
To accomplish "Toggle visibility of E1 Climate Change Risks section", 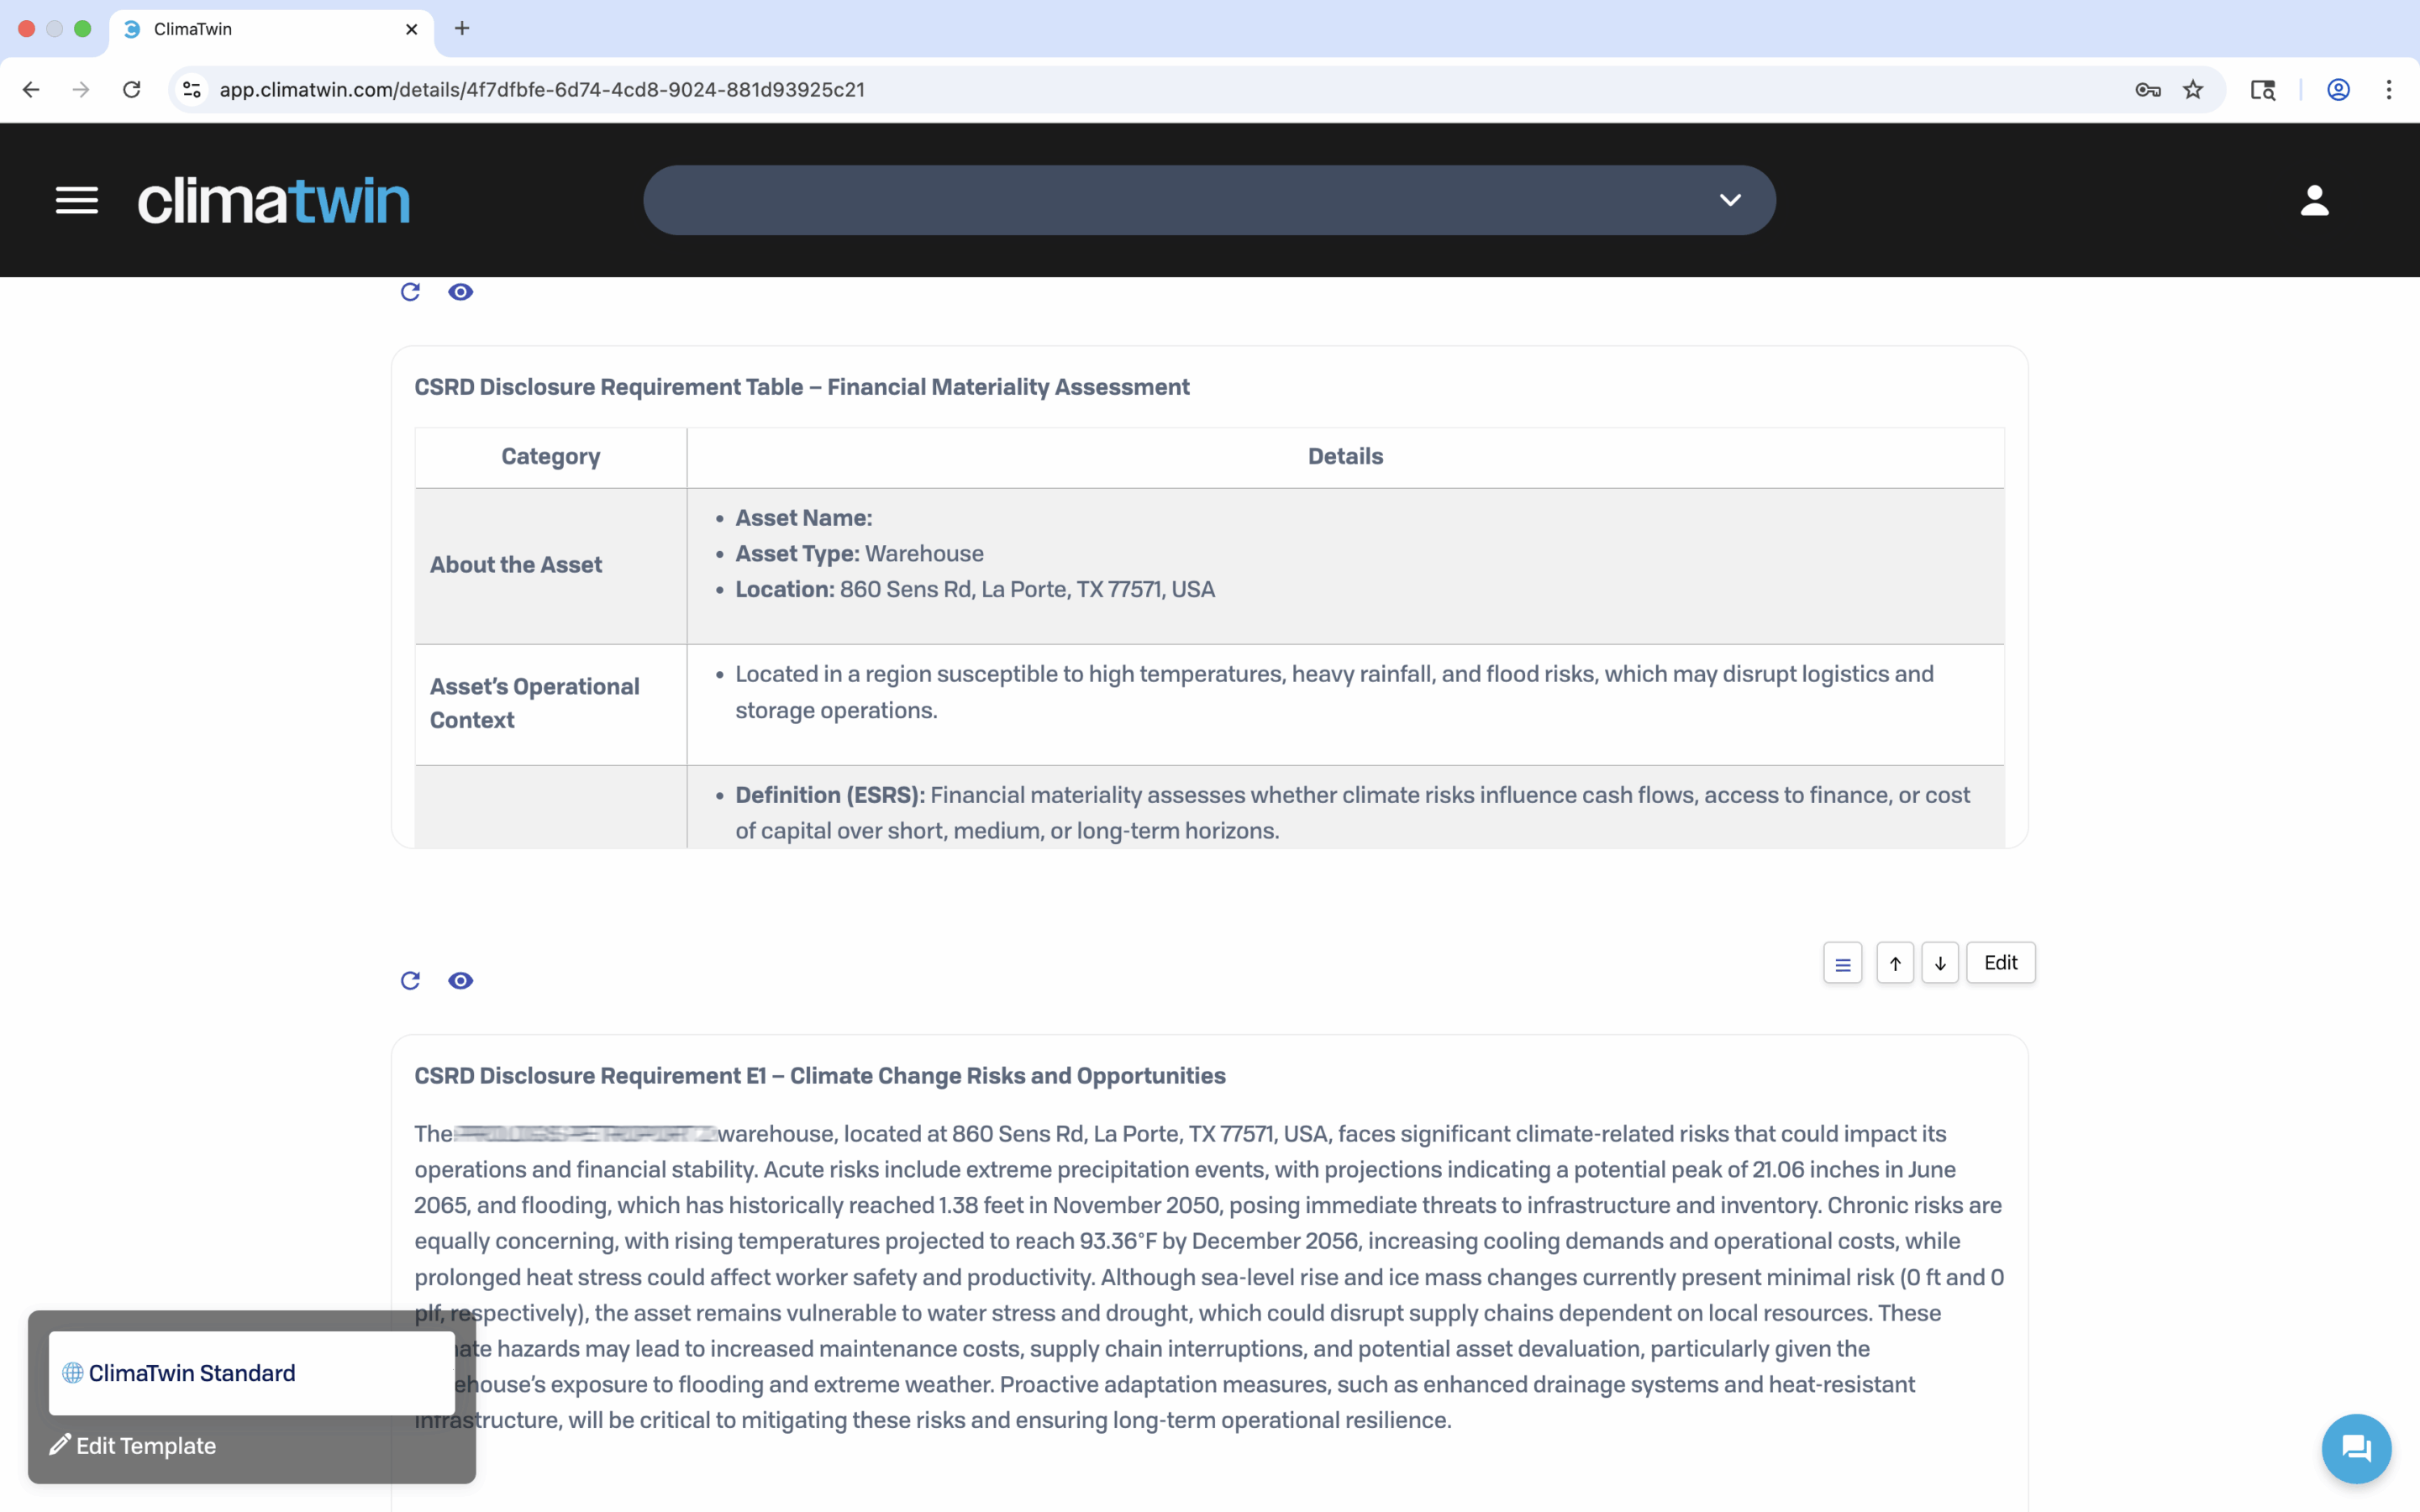I will 460,981.
